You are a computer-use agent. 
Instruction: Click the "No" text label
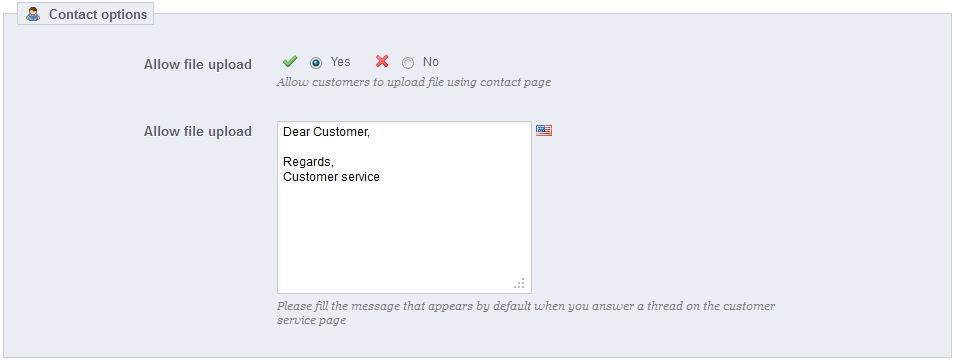[x=431, y=62]
